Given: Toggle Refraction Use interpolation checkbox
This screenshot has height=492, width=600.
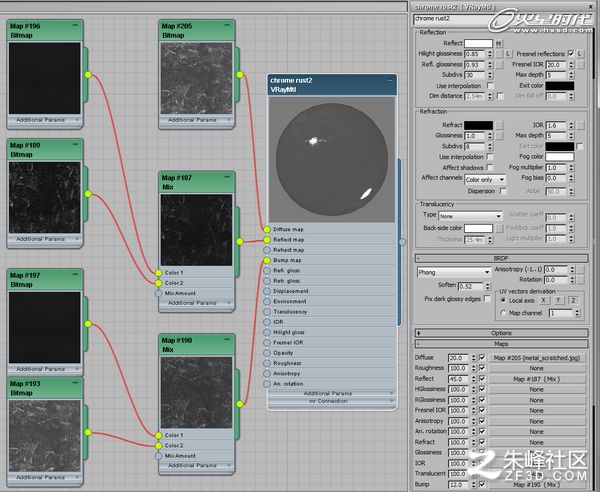Looking at the screenshot, I should (x=490, y=157).
